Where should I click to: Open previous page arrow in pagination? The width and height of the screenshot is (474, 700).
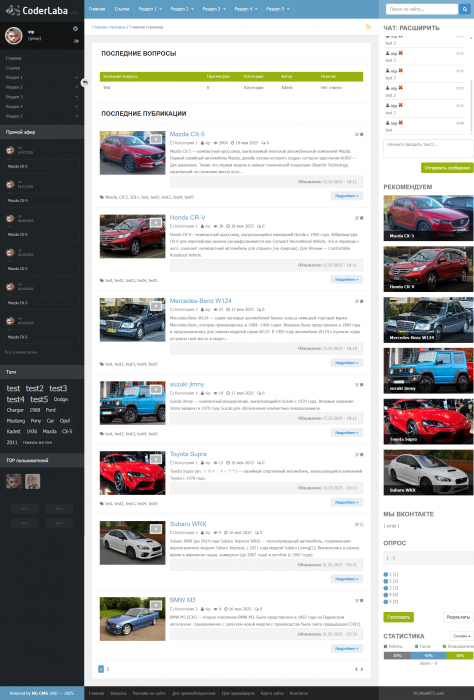356,669
